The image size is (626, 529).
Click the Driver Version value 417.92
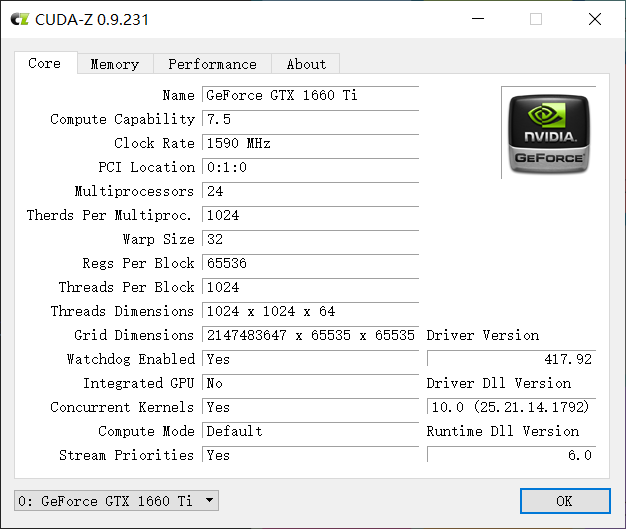pyautogui.click(x=511, y=359)
